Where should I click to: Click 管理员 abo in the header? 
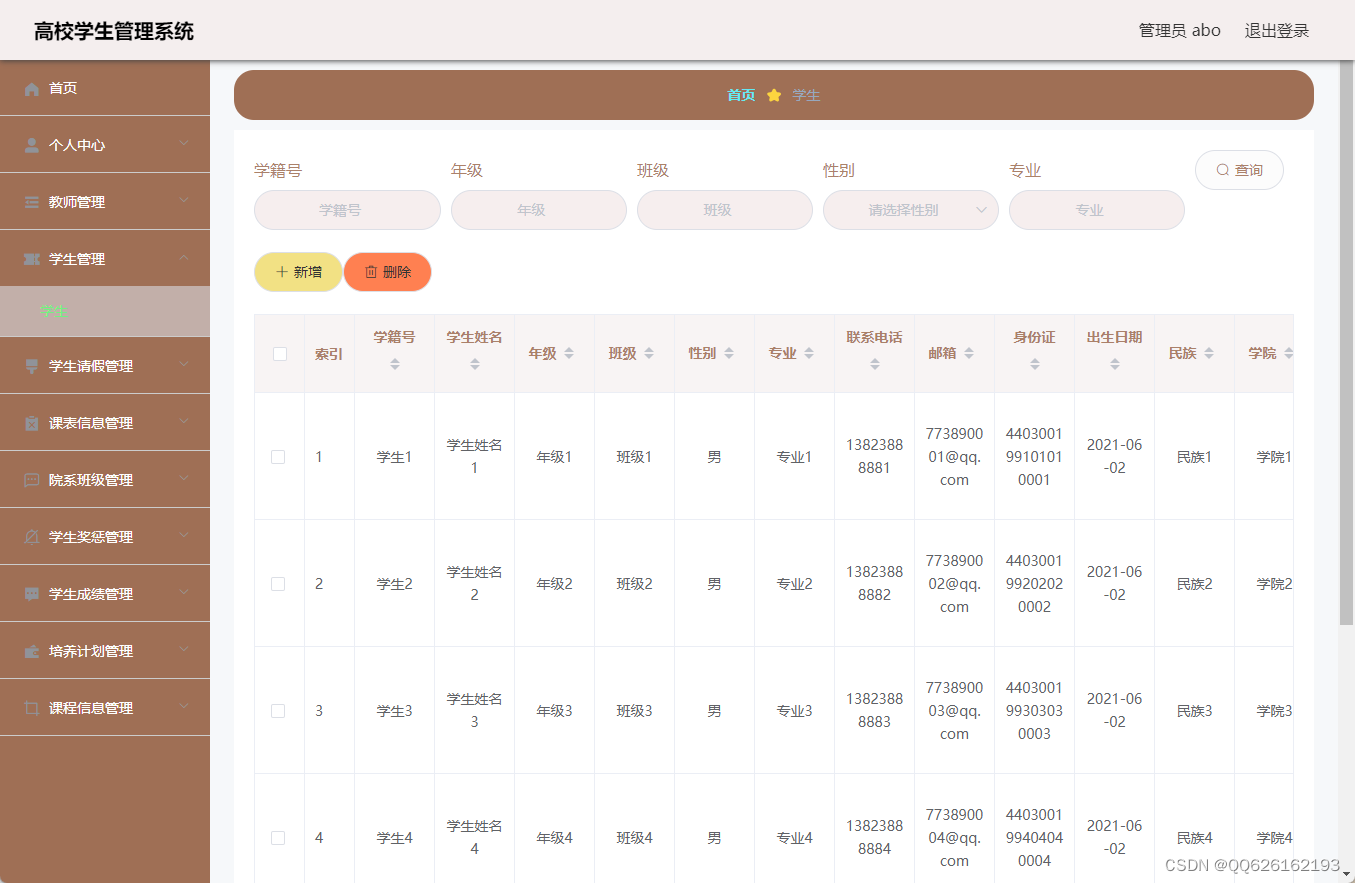click(1180, 30)
